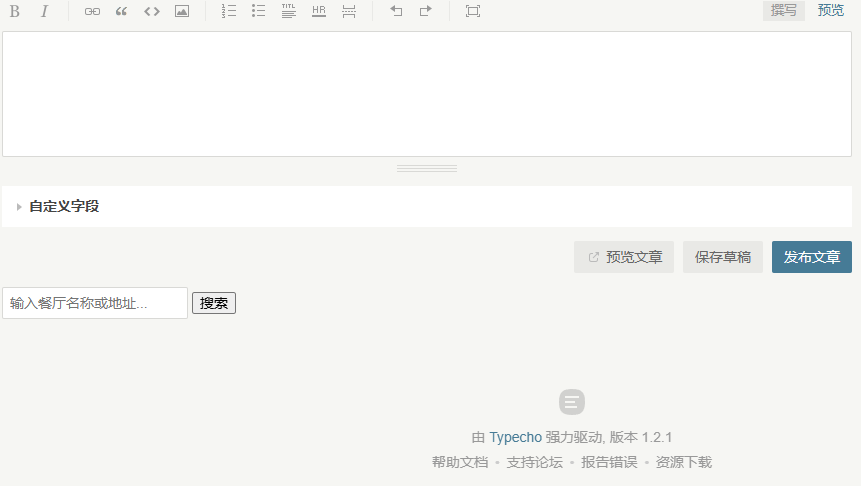861x486 pixels.
Task: Open the 帮助文档 footer link
Action: coord(460,462)
